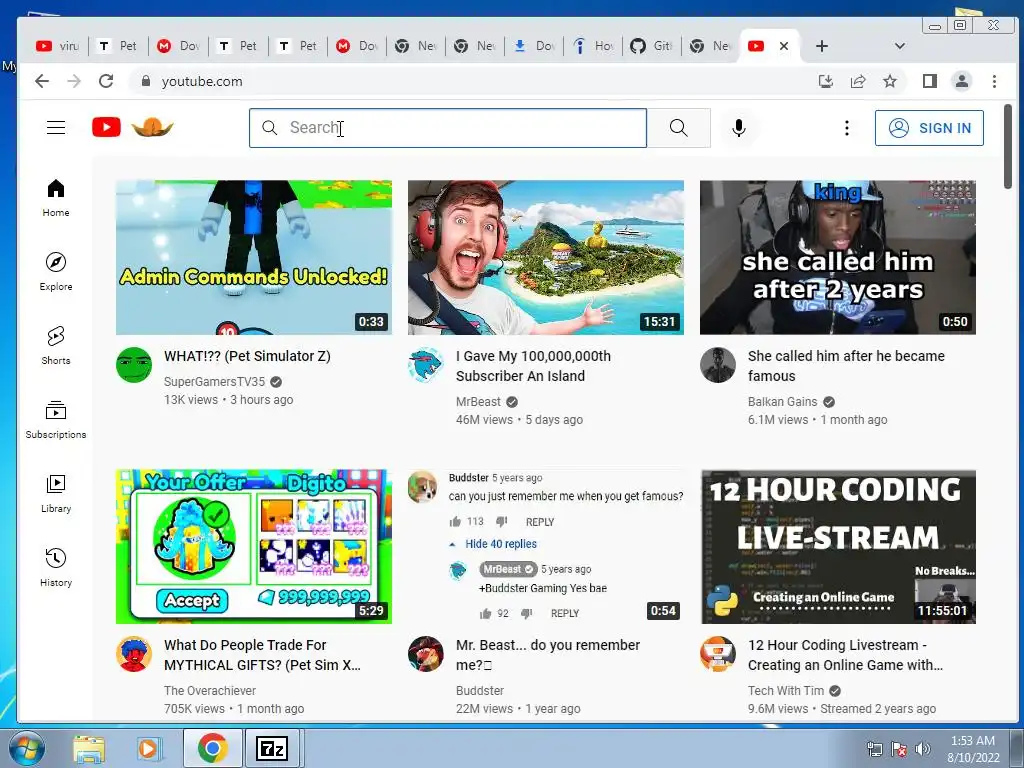The image size is (1024, 768).
Task: Open Buddster channel avatar
Action: coord(426,654)
